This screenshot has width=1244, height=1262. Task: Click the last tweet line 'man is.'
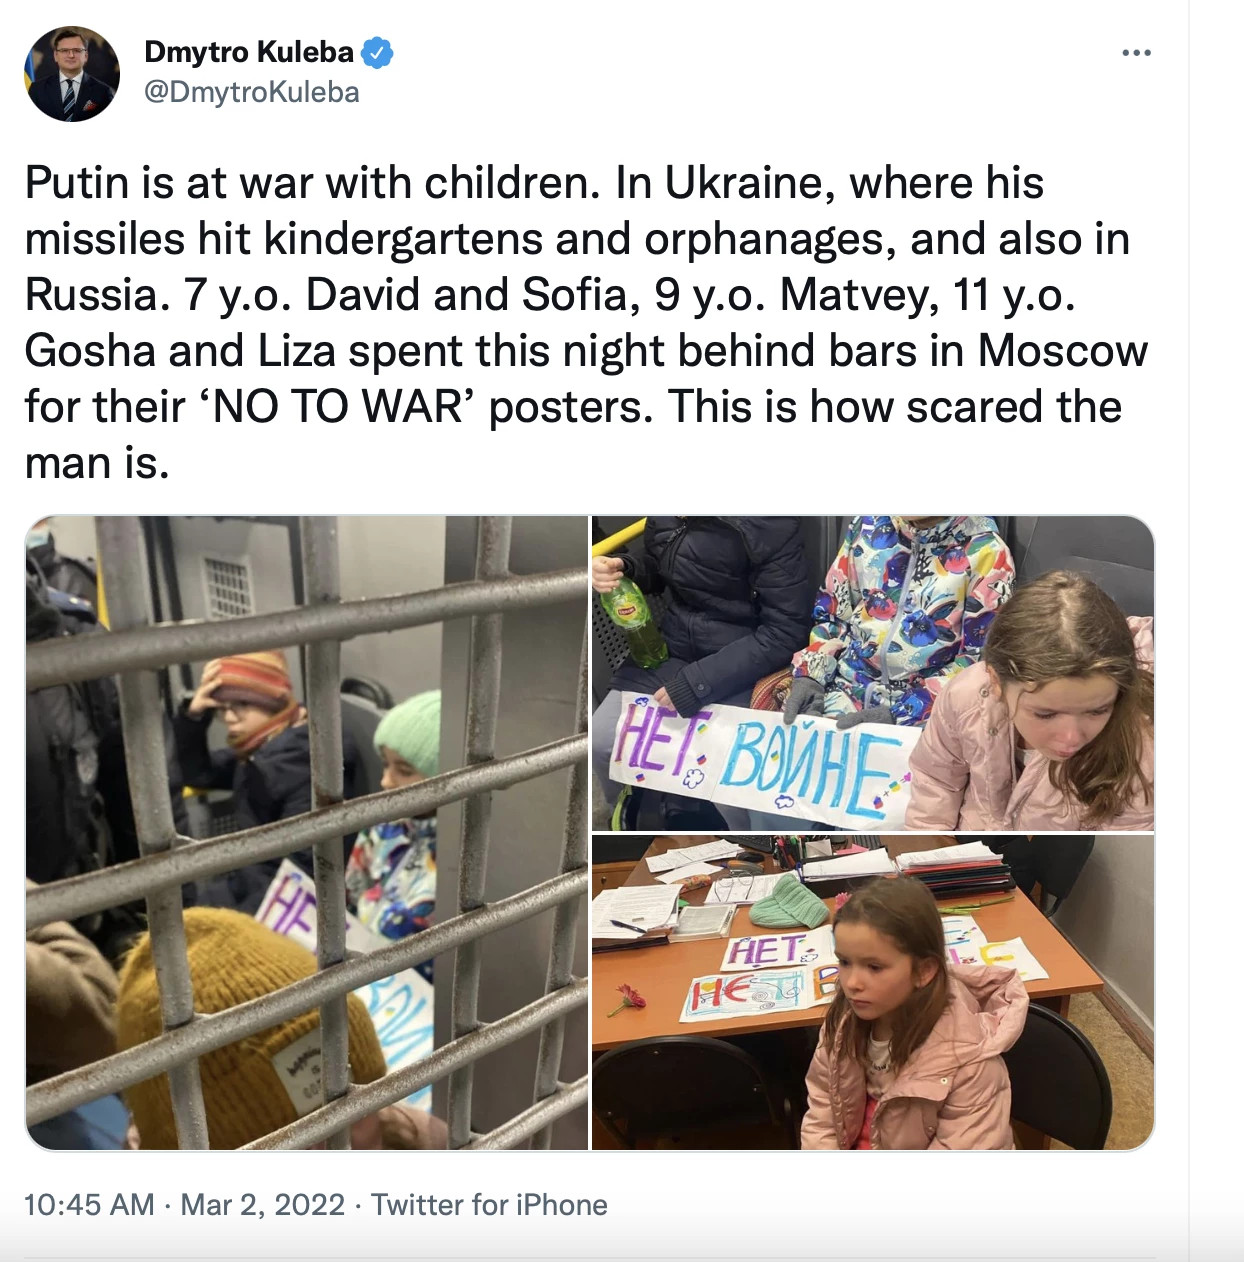pyautogui.click(x=97, y=464)
